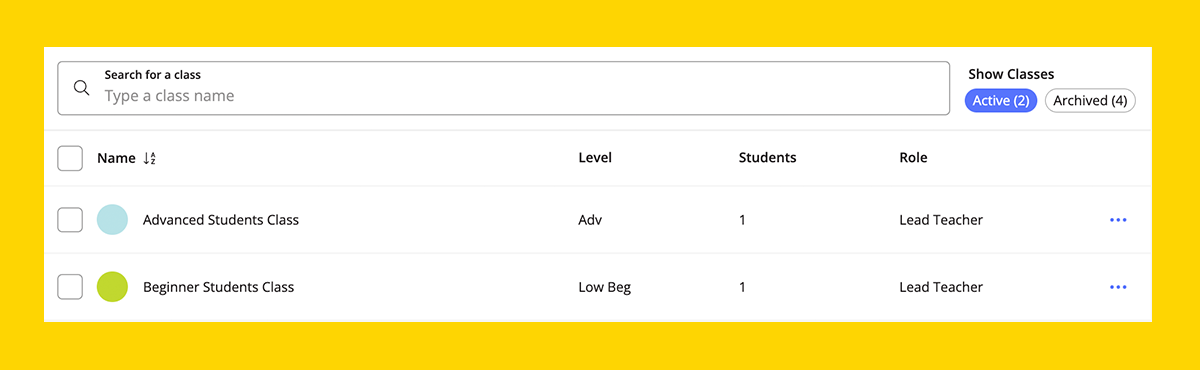The image size is (1200, 370).
Task: Tick the select-all classes checkbox
Action: pos(70,158)
